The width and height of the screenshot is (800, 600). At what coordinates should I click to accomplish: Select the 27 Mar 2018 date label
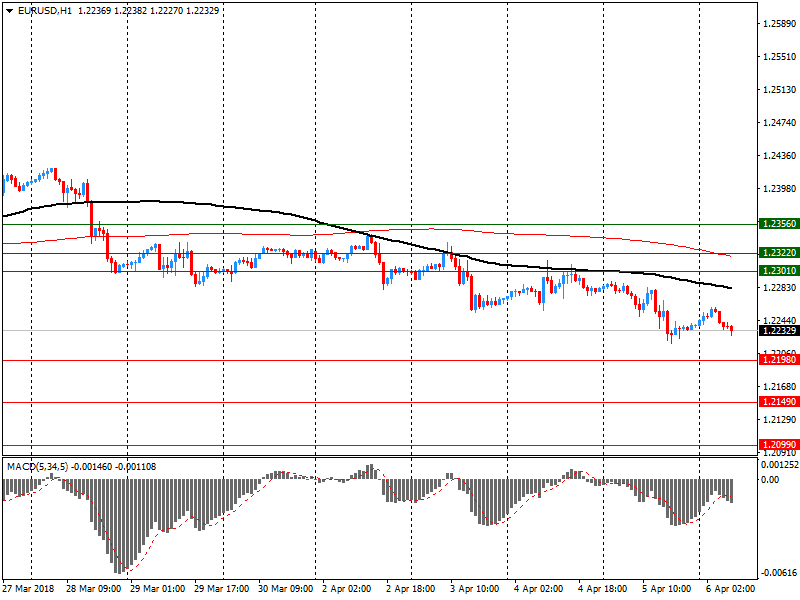point(29,588)
